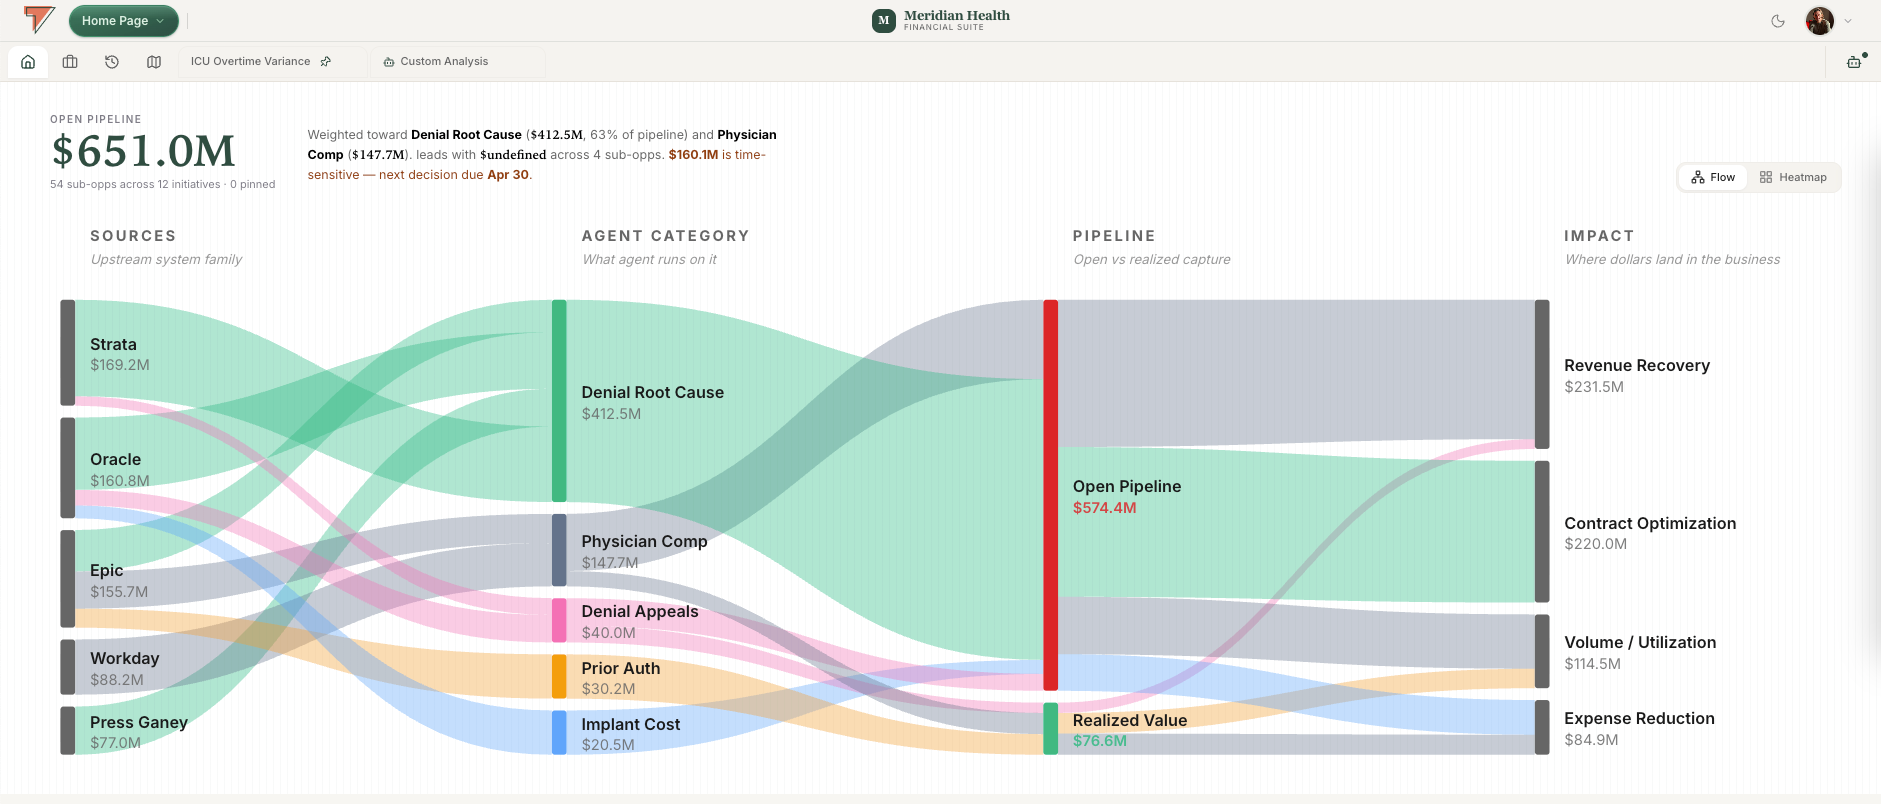
Task: Open the user profile avatar menu
Action: 1820,21
